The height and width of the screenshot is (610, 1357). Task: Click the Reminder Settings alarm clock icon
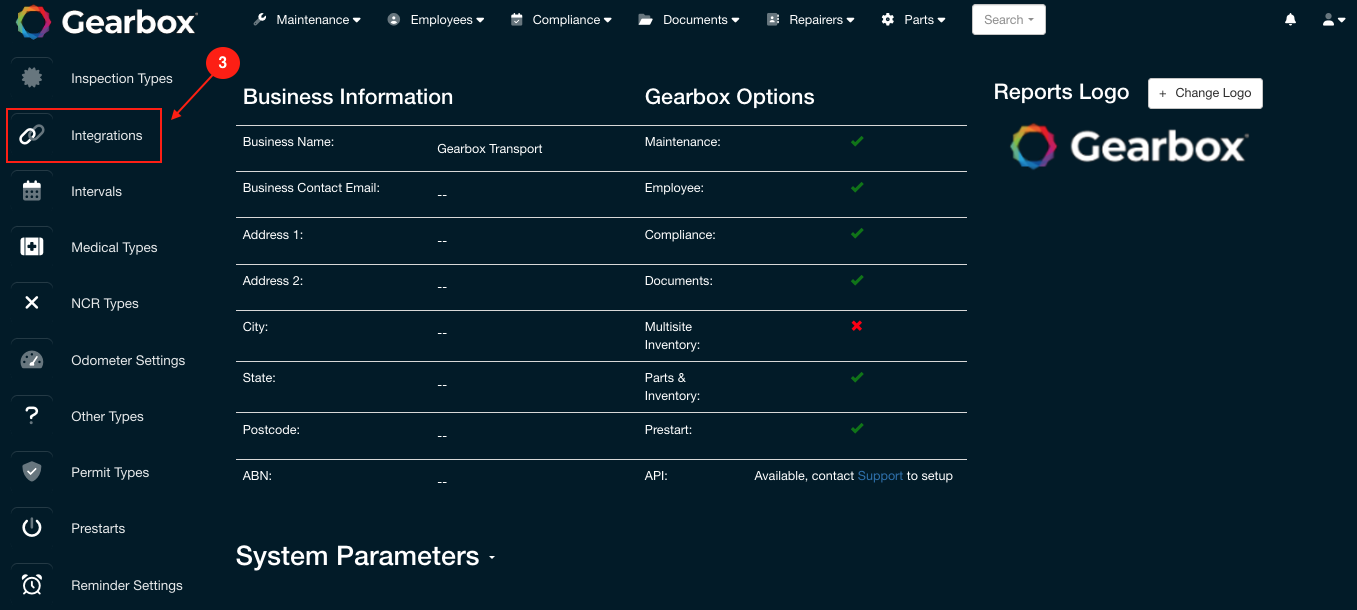coord(31,583)
